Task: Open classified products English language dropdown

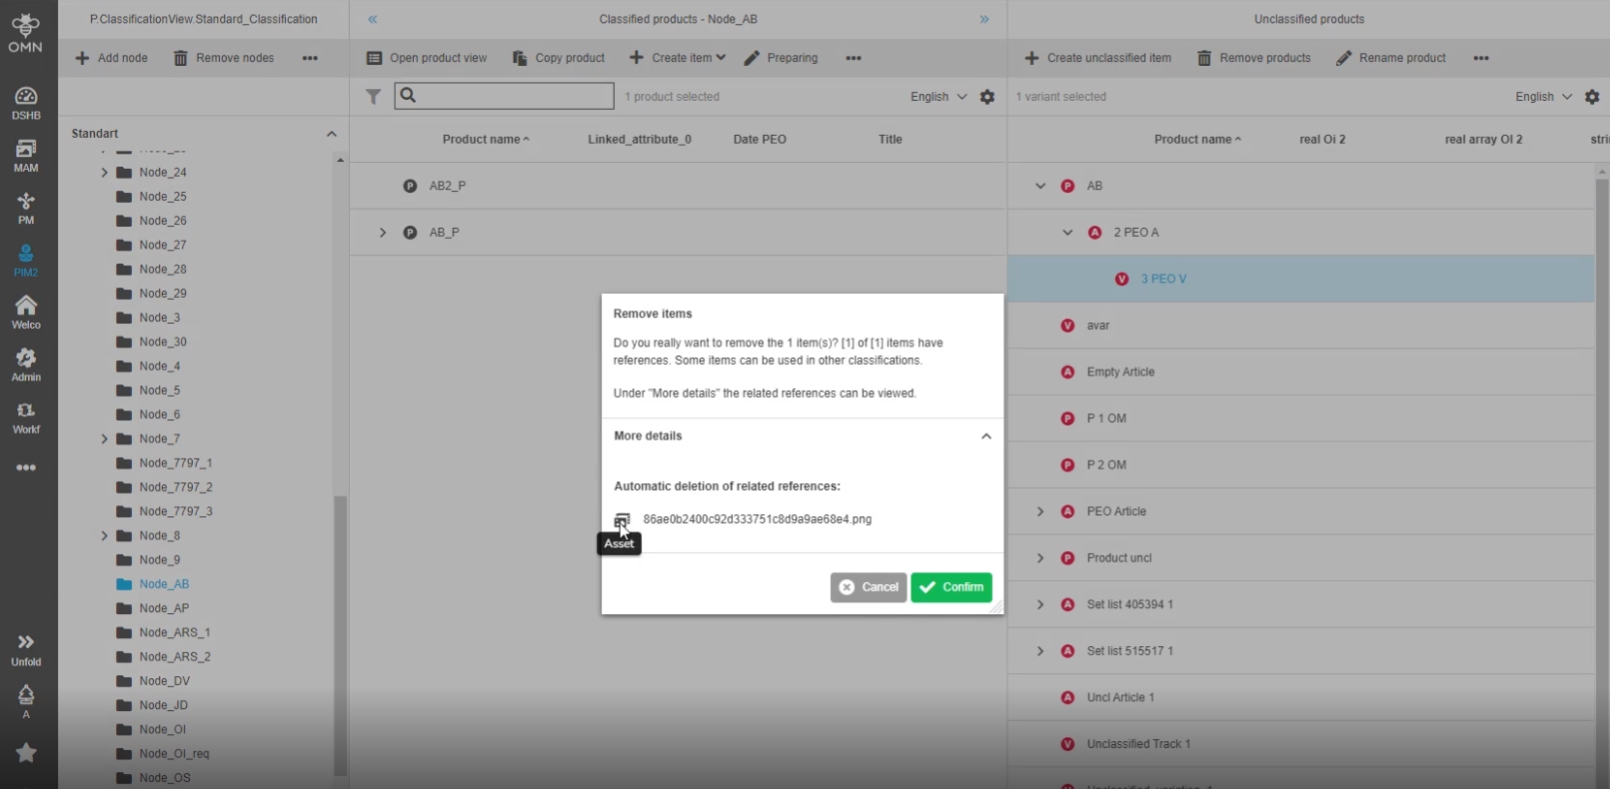Action: coord(938,97)
